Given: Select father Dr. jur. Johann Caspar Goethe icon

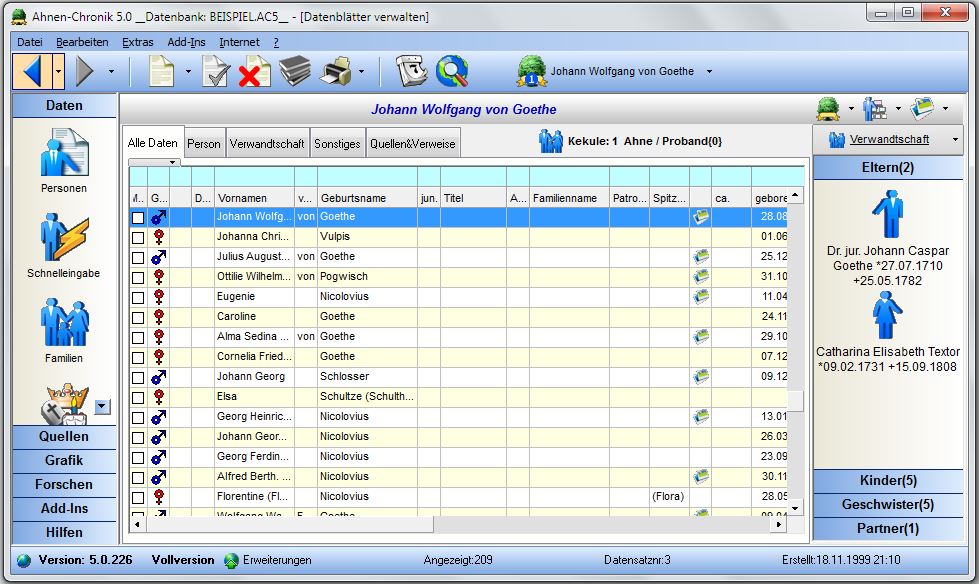Looking at the screenshot, I should coord(887,214).
